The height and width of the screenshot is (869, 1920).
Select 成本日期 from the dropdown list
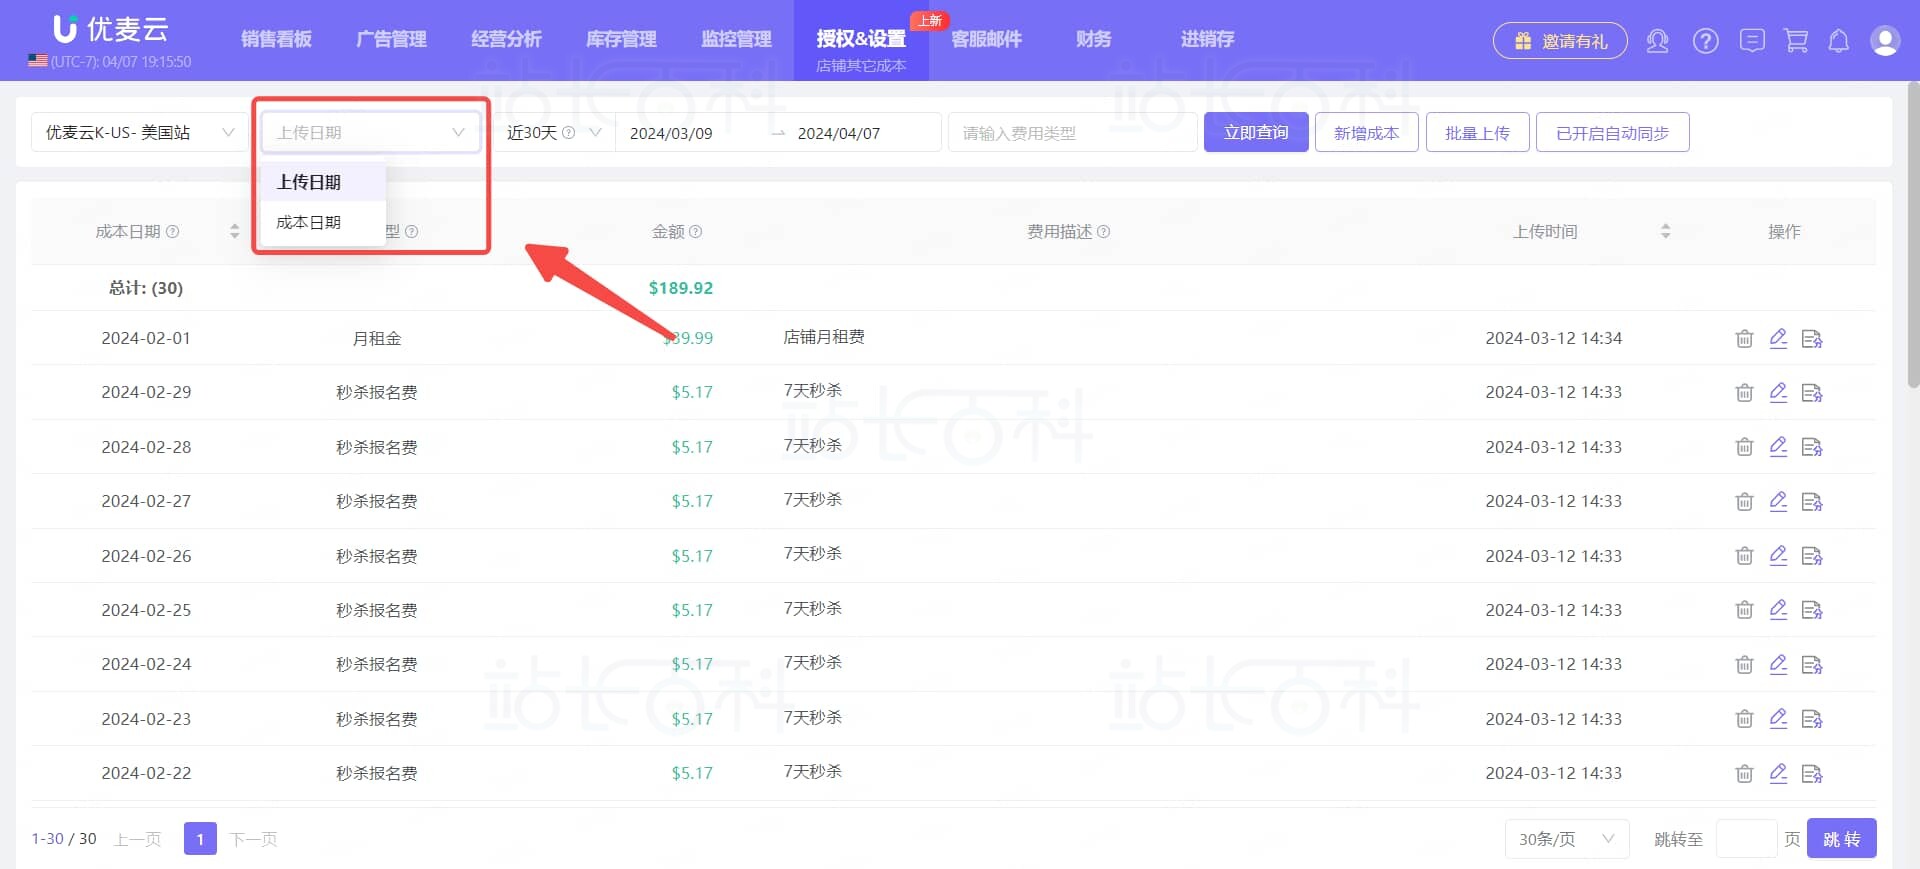click(x=309, y=222)
